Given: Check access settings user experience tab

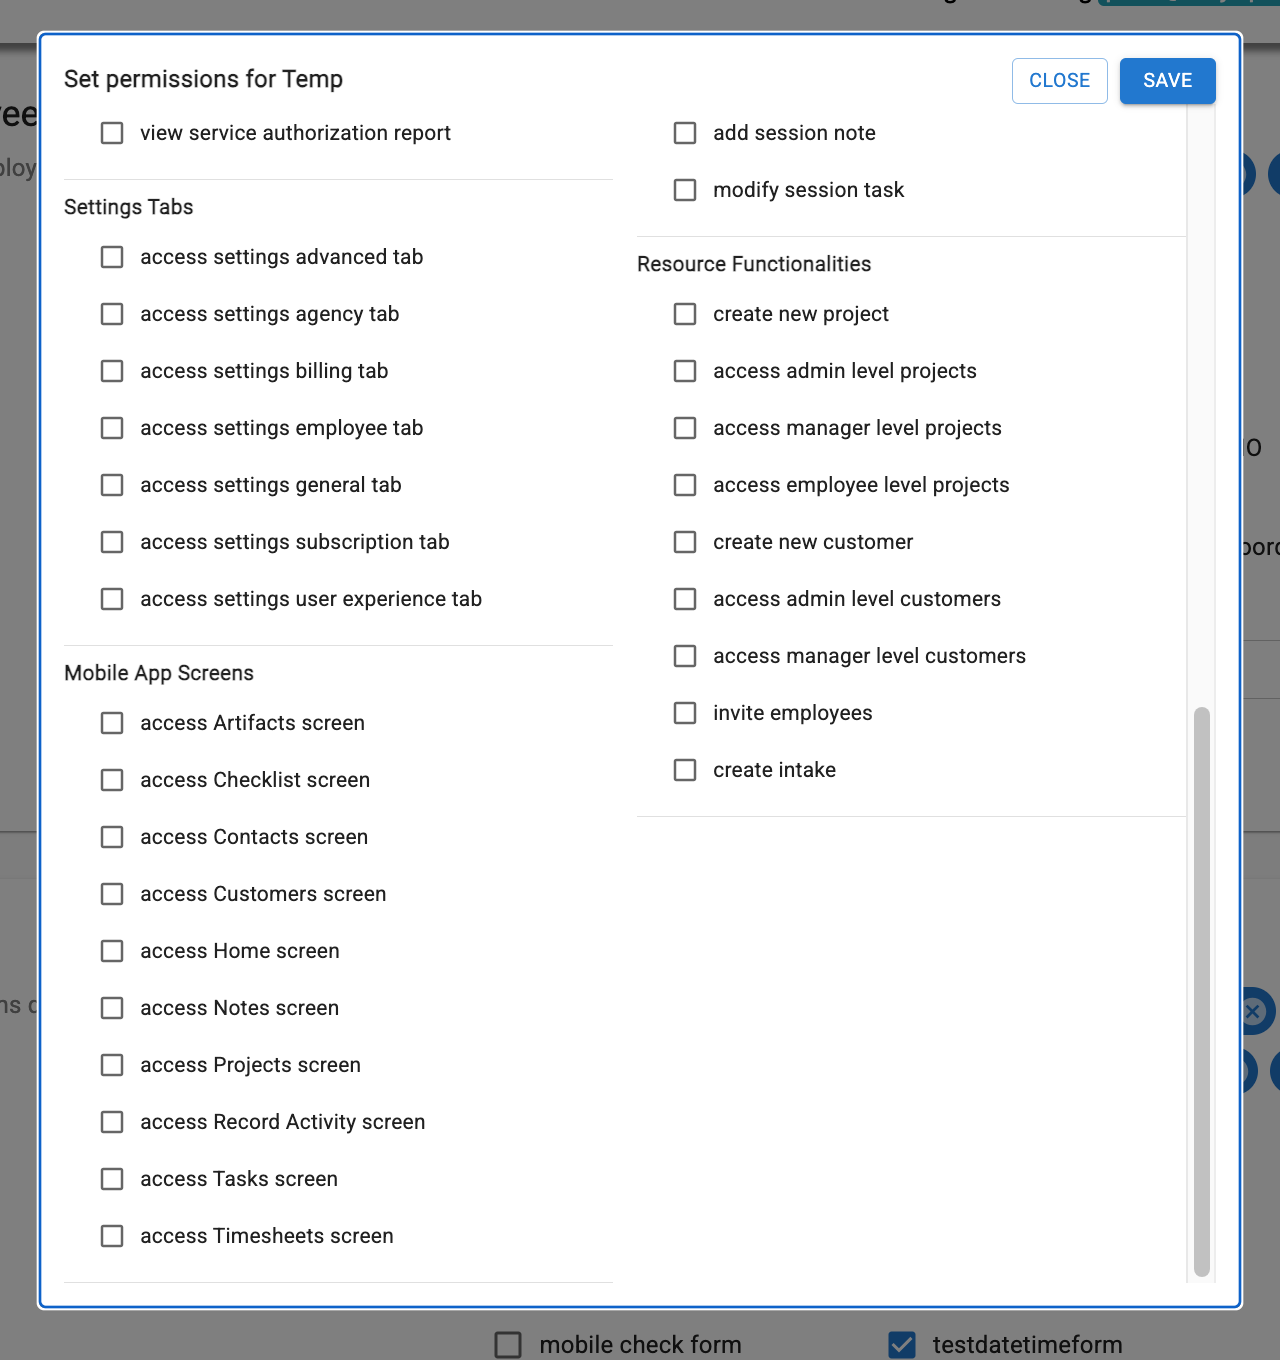Looking at the screenshot, I should [112, 599].
